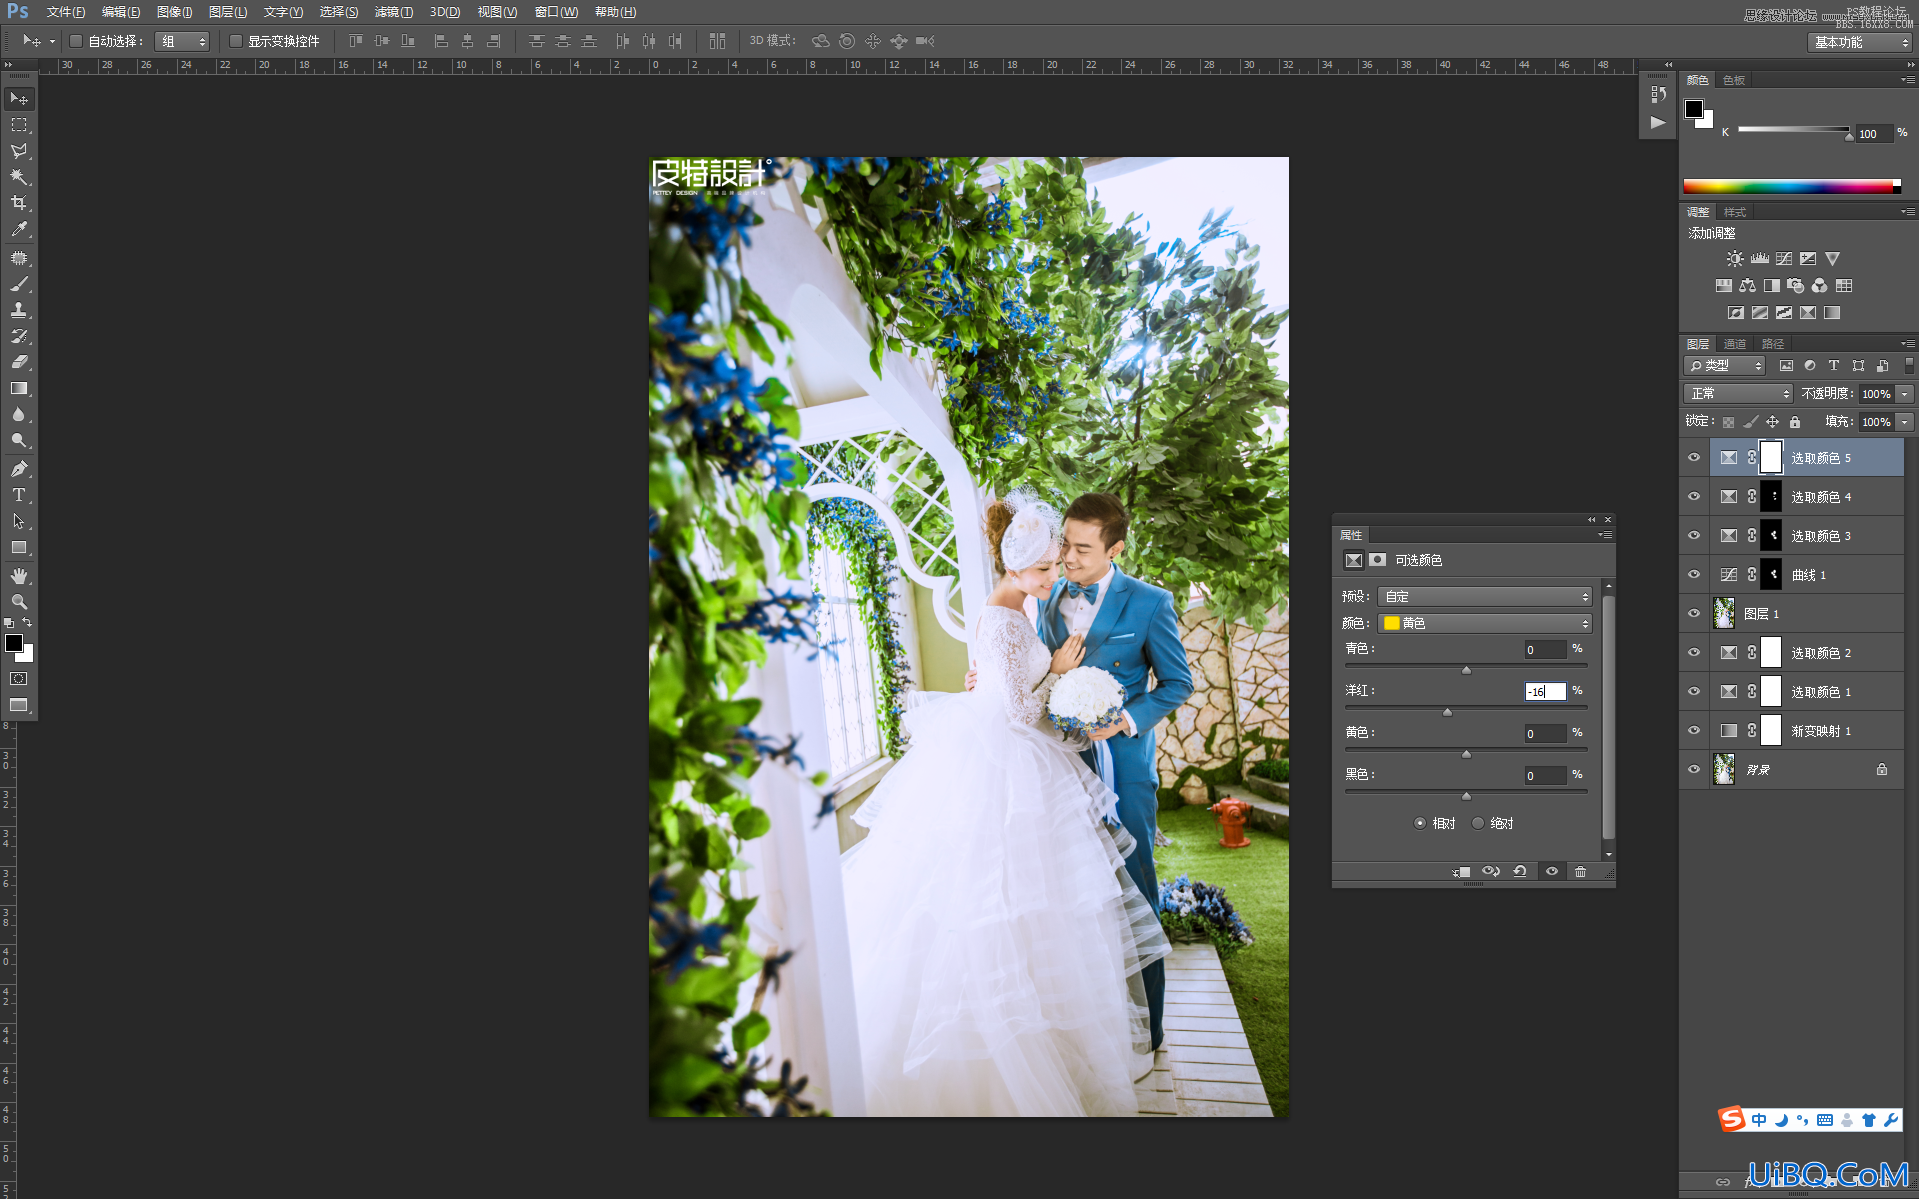Hide the 选取颜色 4 layer
Image resolution: width=1919 pixels, height=1199 pixels.
[x=1694, y=497]
